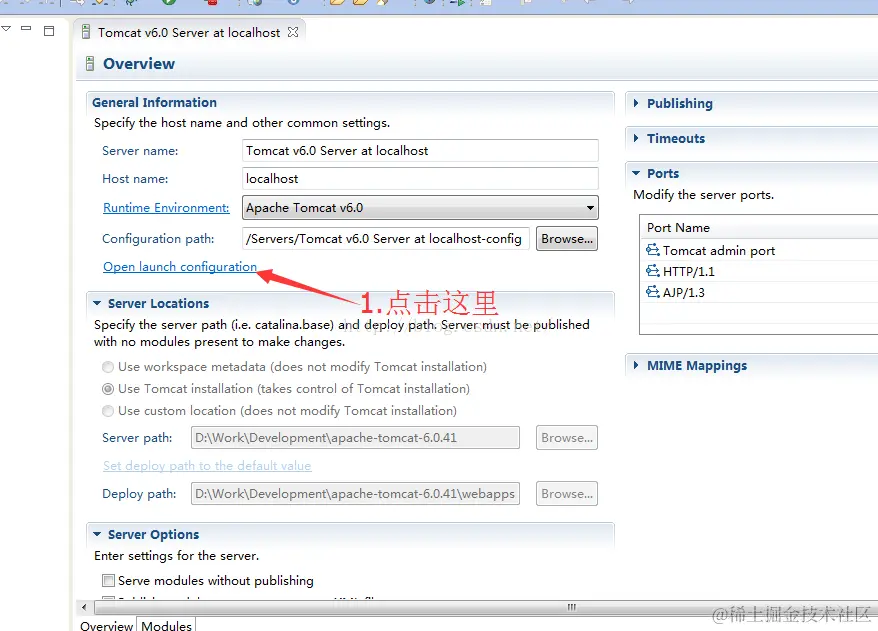This screenshot has width=878, height=631.
Task: Switch to the Overview bottom tab
Action: tap(106, 625)
